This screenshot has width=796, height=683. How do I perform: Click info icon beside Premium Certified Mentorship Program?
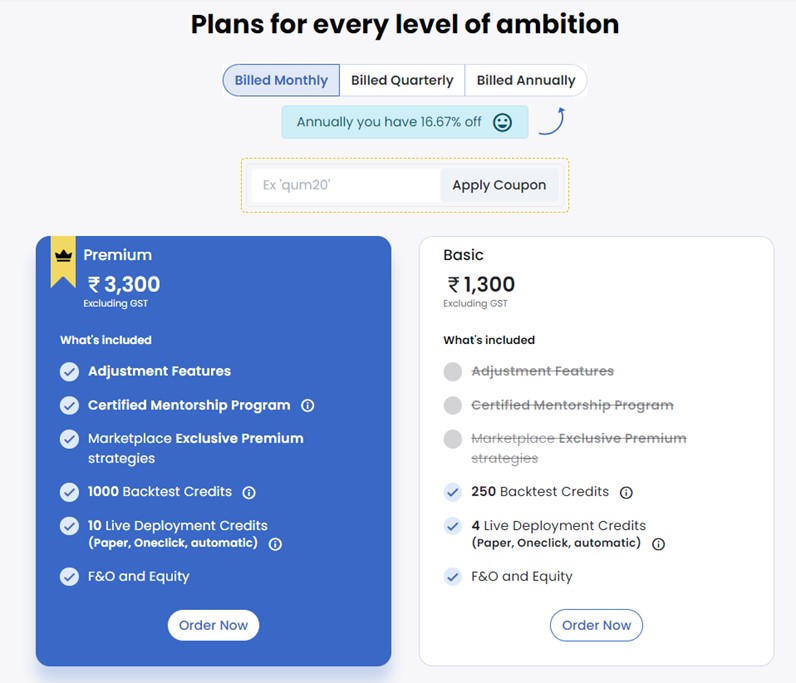(x=308, y=406)
